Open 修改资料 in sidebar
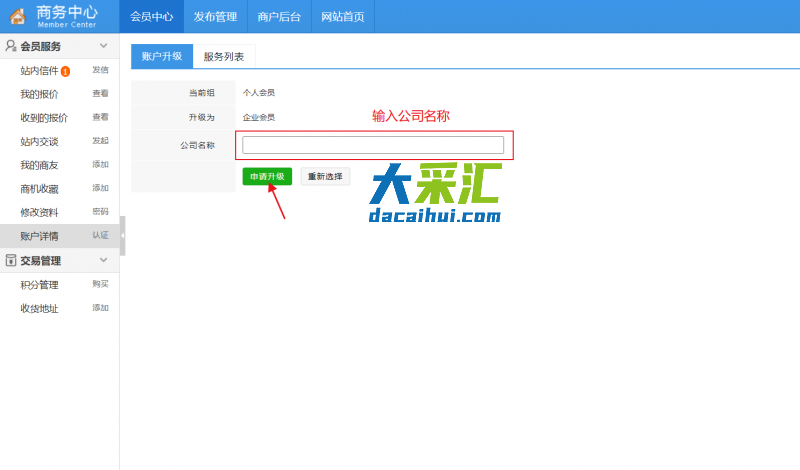The width and height of the screenshot is (800, 470). pyautogui.click(x=39, y=212)
